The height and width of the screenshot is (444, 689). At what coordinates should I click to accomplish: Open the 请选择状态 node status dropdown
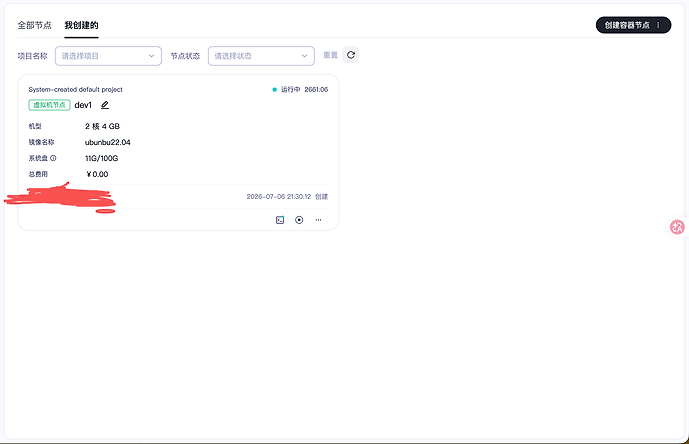pyautogui.click(x=261, y=56)
